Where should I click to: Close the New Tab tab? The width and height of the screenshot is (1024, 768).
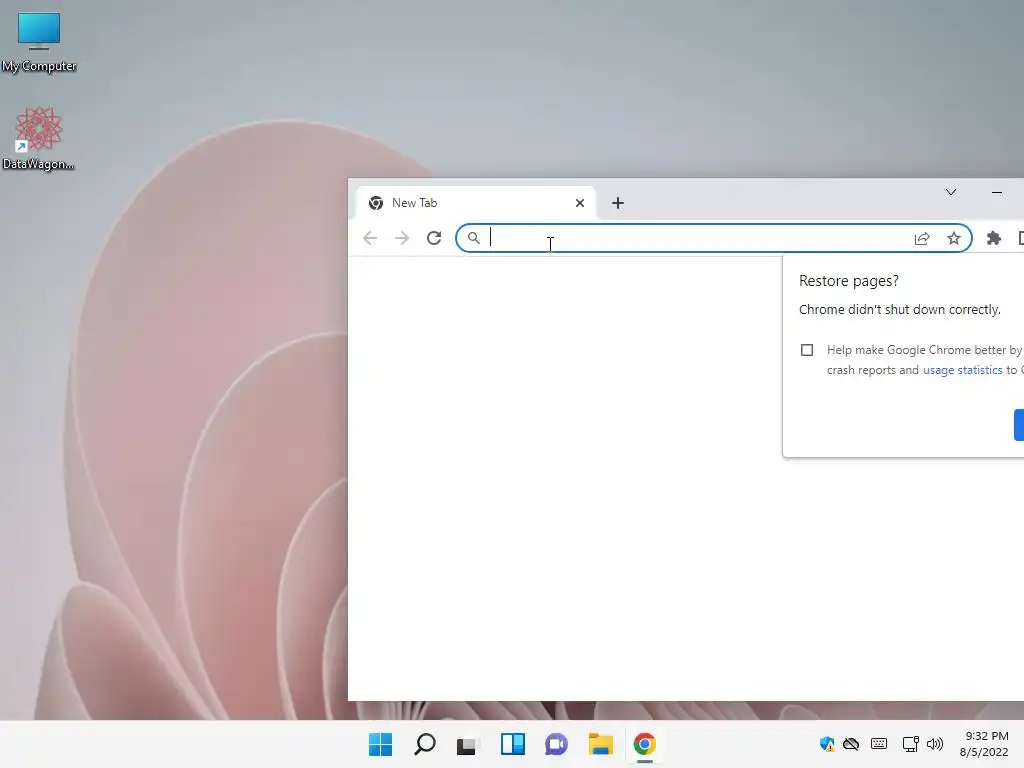[580, 203]
